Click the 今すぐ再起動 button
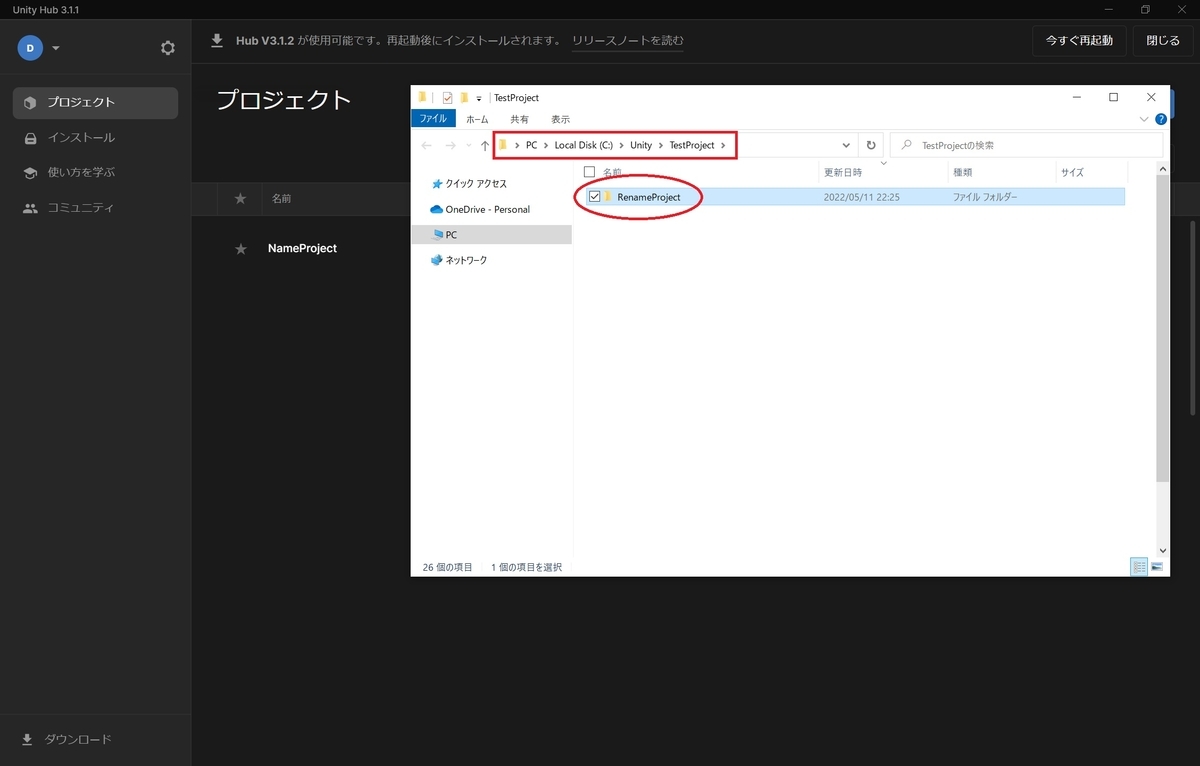The width and height of the screenshot is (1200, 766). tap(1079, 41)
